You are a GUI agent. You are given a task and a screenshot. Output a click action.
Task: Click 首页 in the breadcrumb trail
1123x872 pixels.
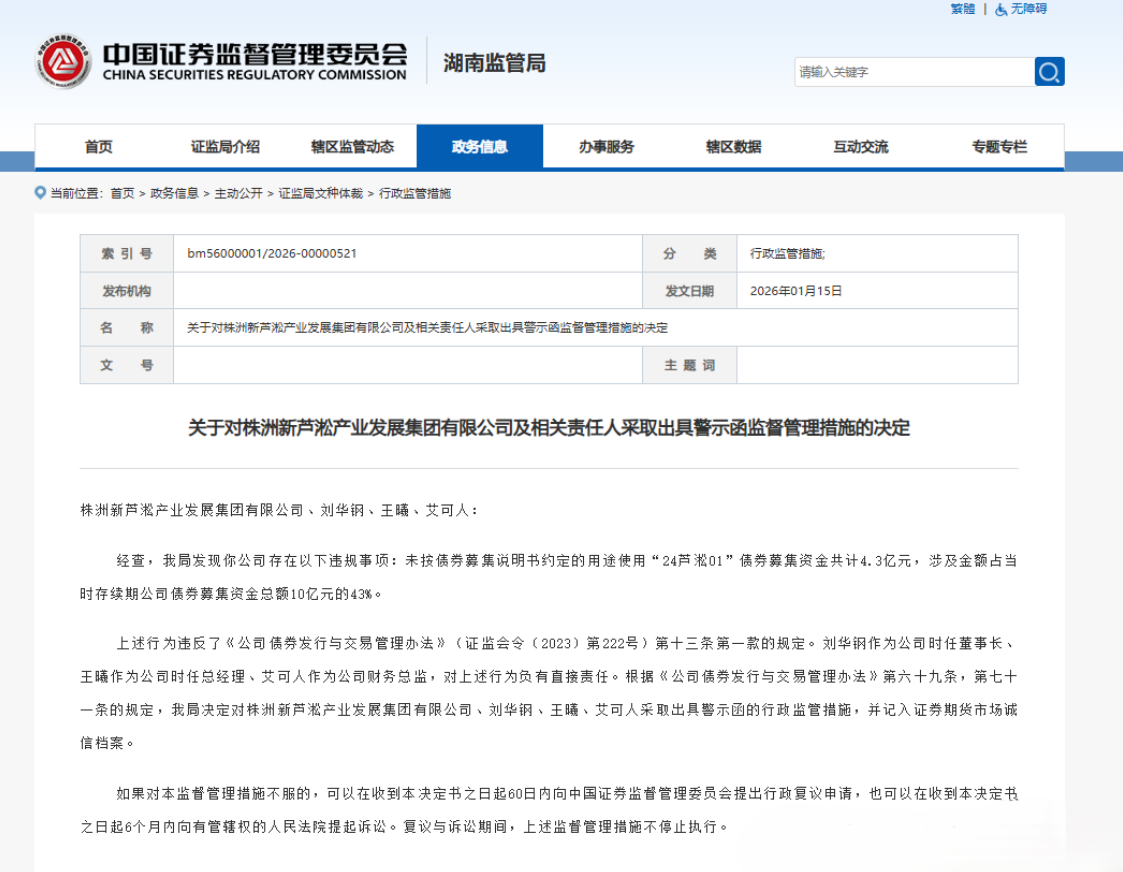tap(122, 194)
